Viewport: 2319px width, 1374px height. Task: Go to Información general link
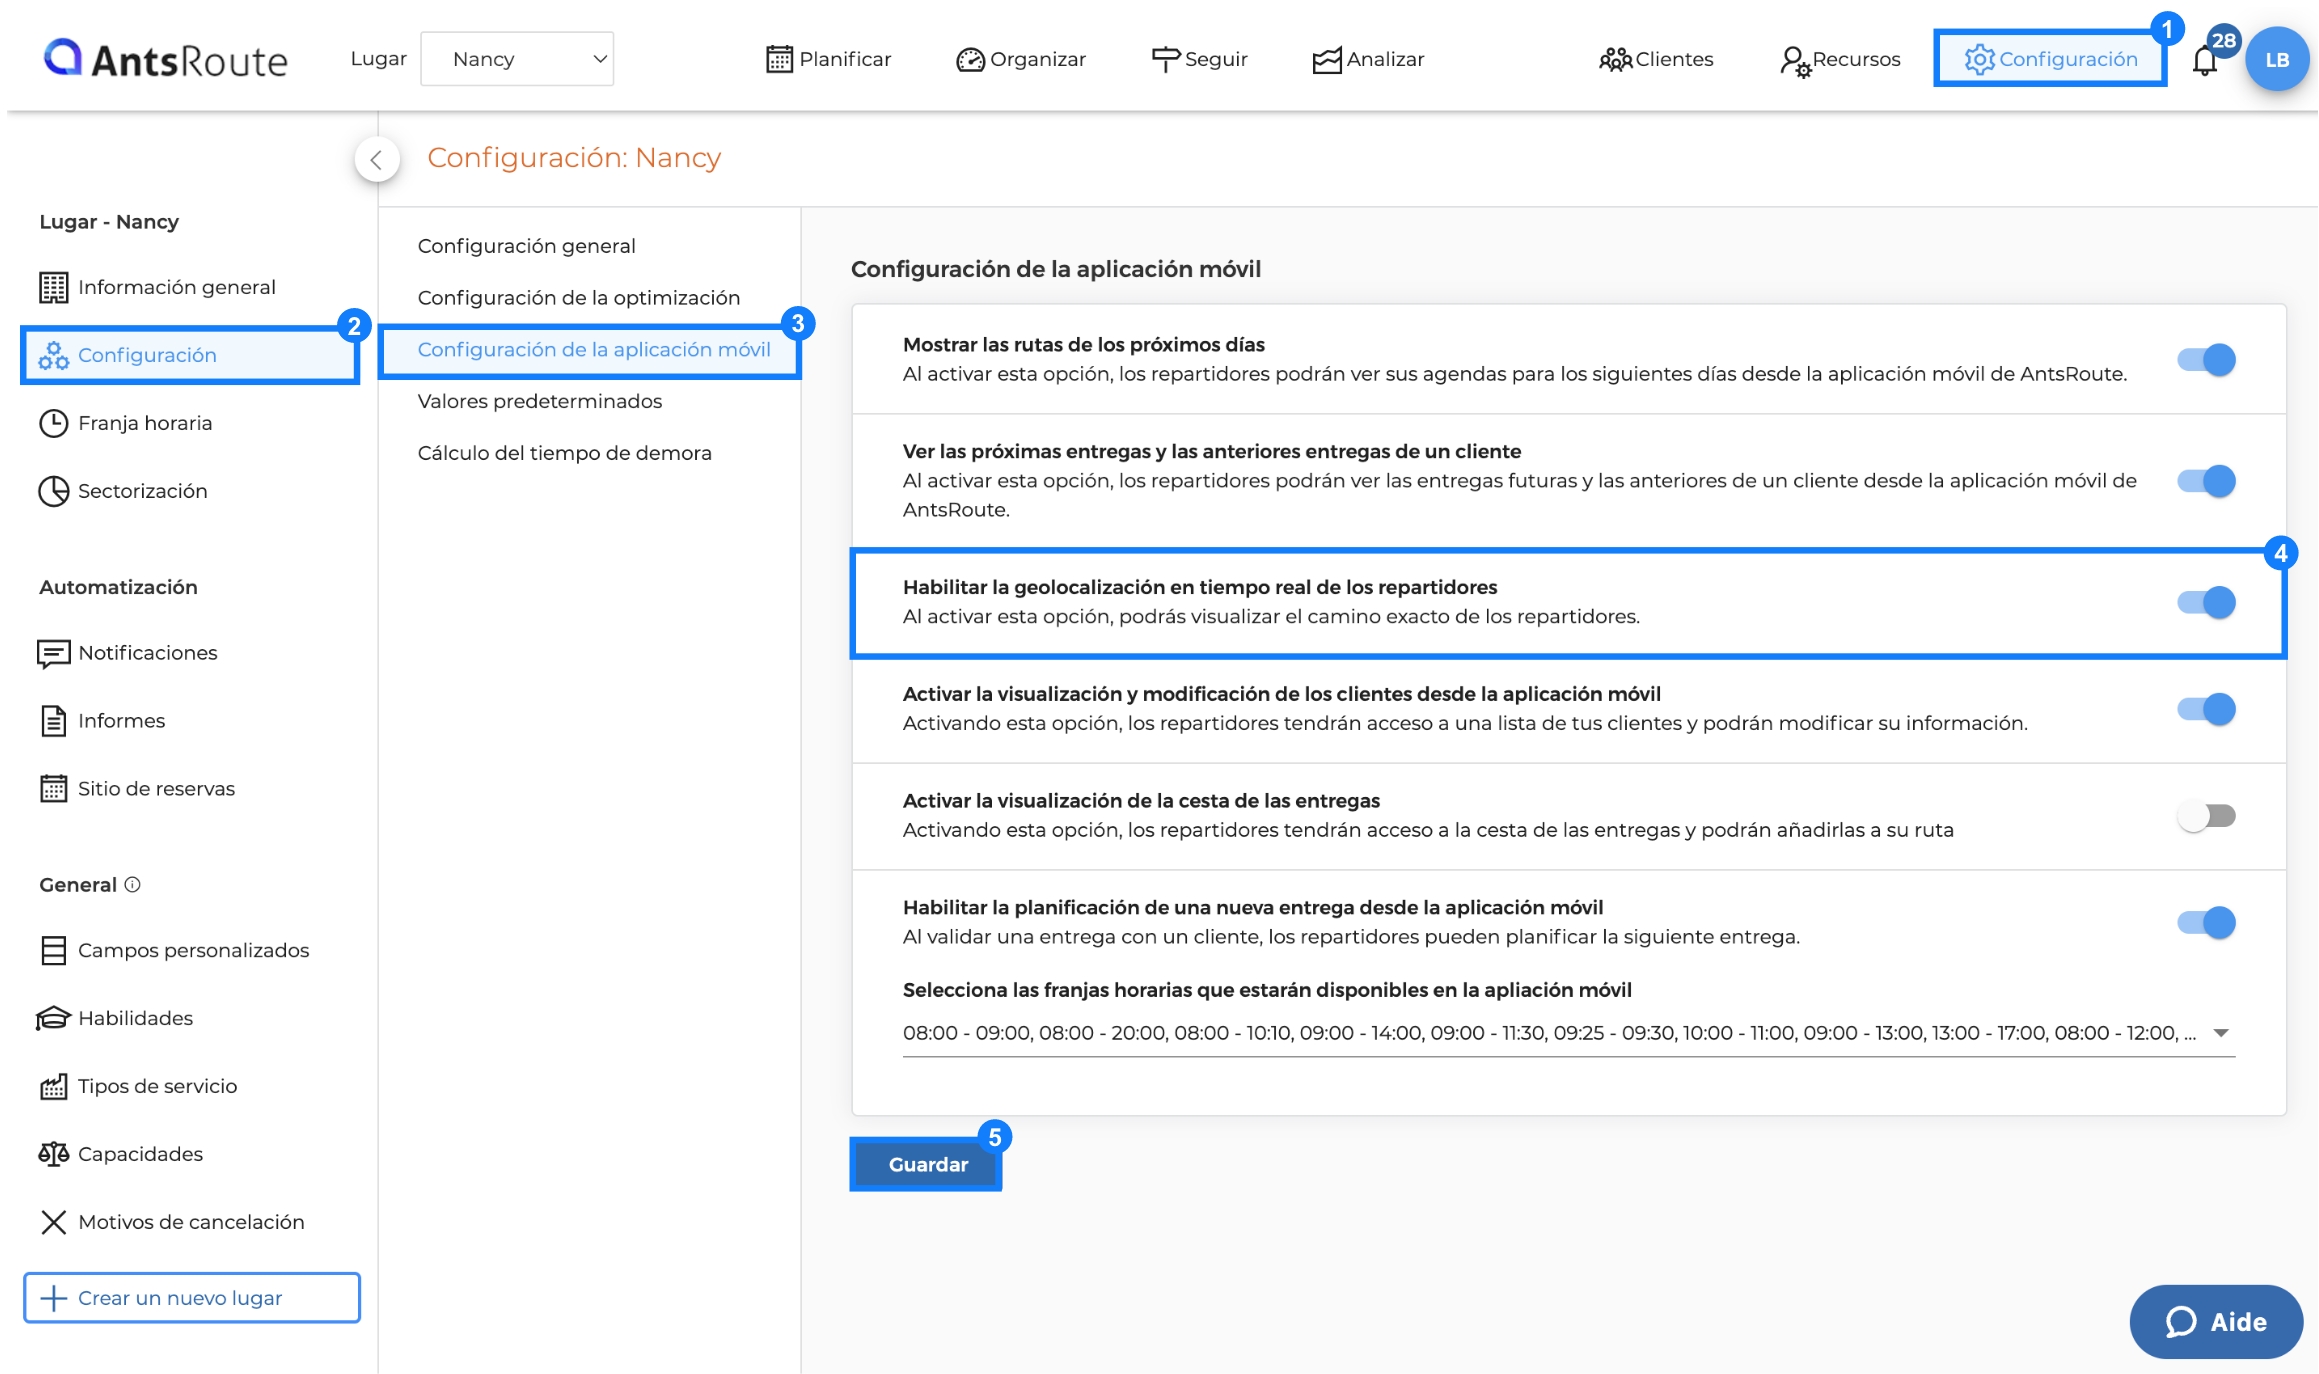(x=177, y=288)
